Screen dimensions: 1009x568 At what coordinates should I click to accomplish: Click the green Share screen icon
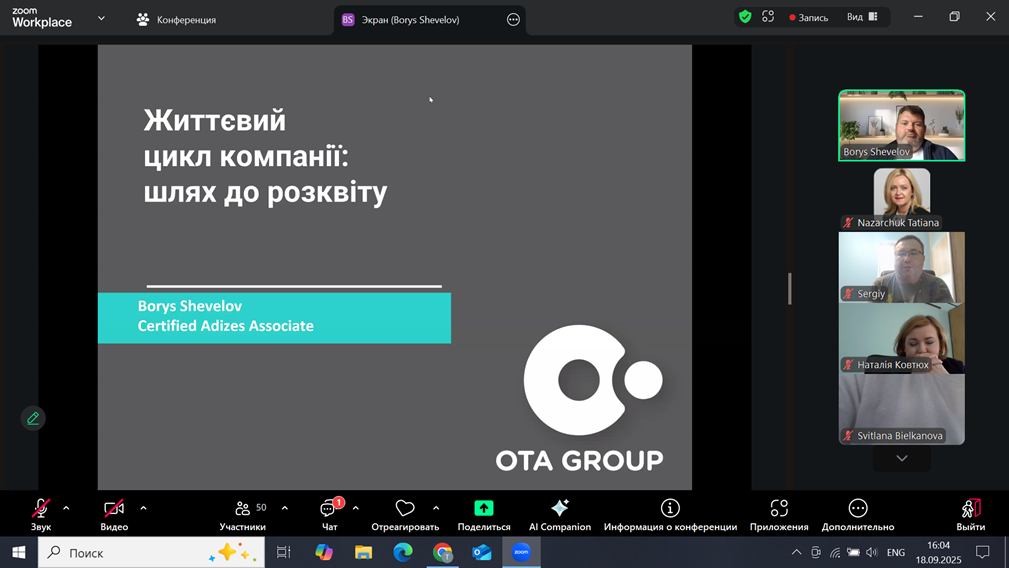pyautogui.click(x=484, y=508)
